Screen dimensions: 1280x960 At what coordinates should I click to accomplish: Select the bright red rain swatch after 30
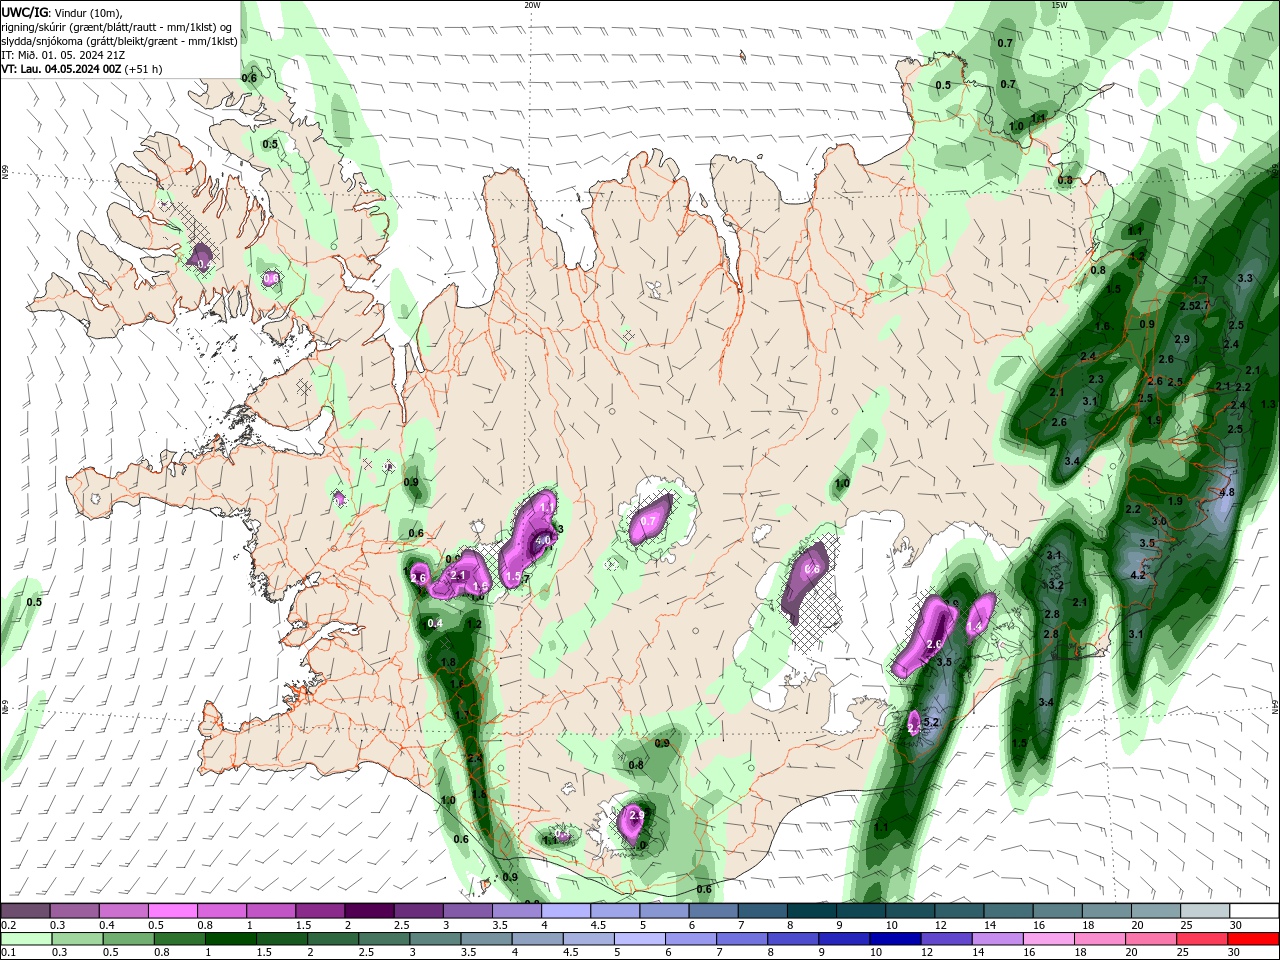coord(1253,939)
